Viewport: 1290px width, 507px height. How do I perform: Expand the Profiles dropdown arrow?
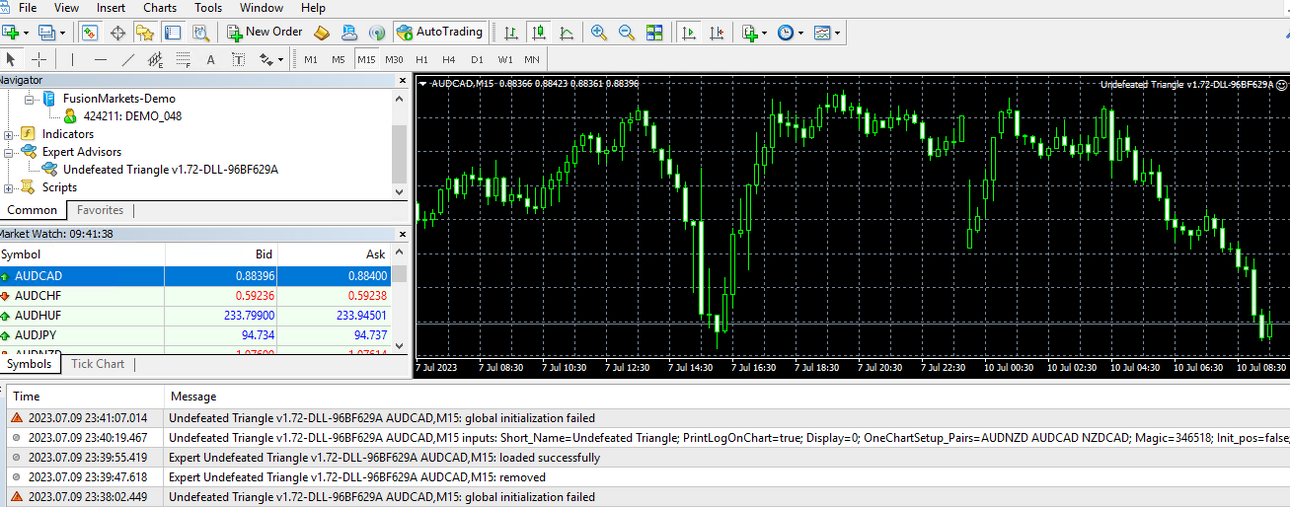point(62,33)
